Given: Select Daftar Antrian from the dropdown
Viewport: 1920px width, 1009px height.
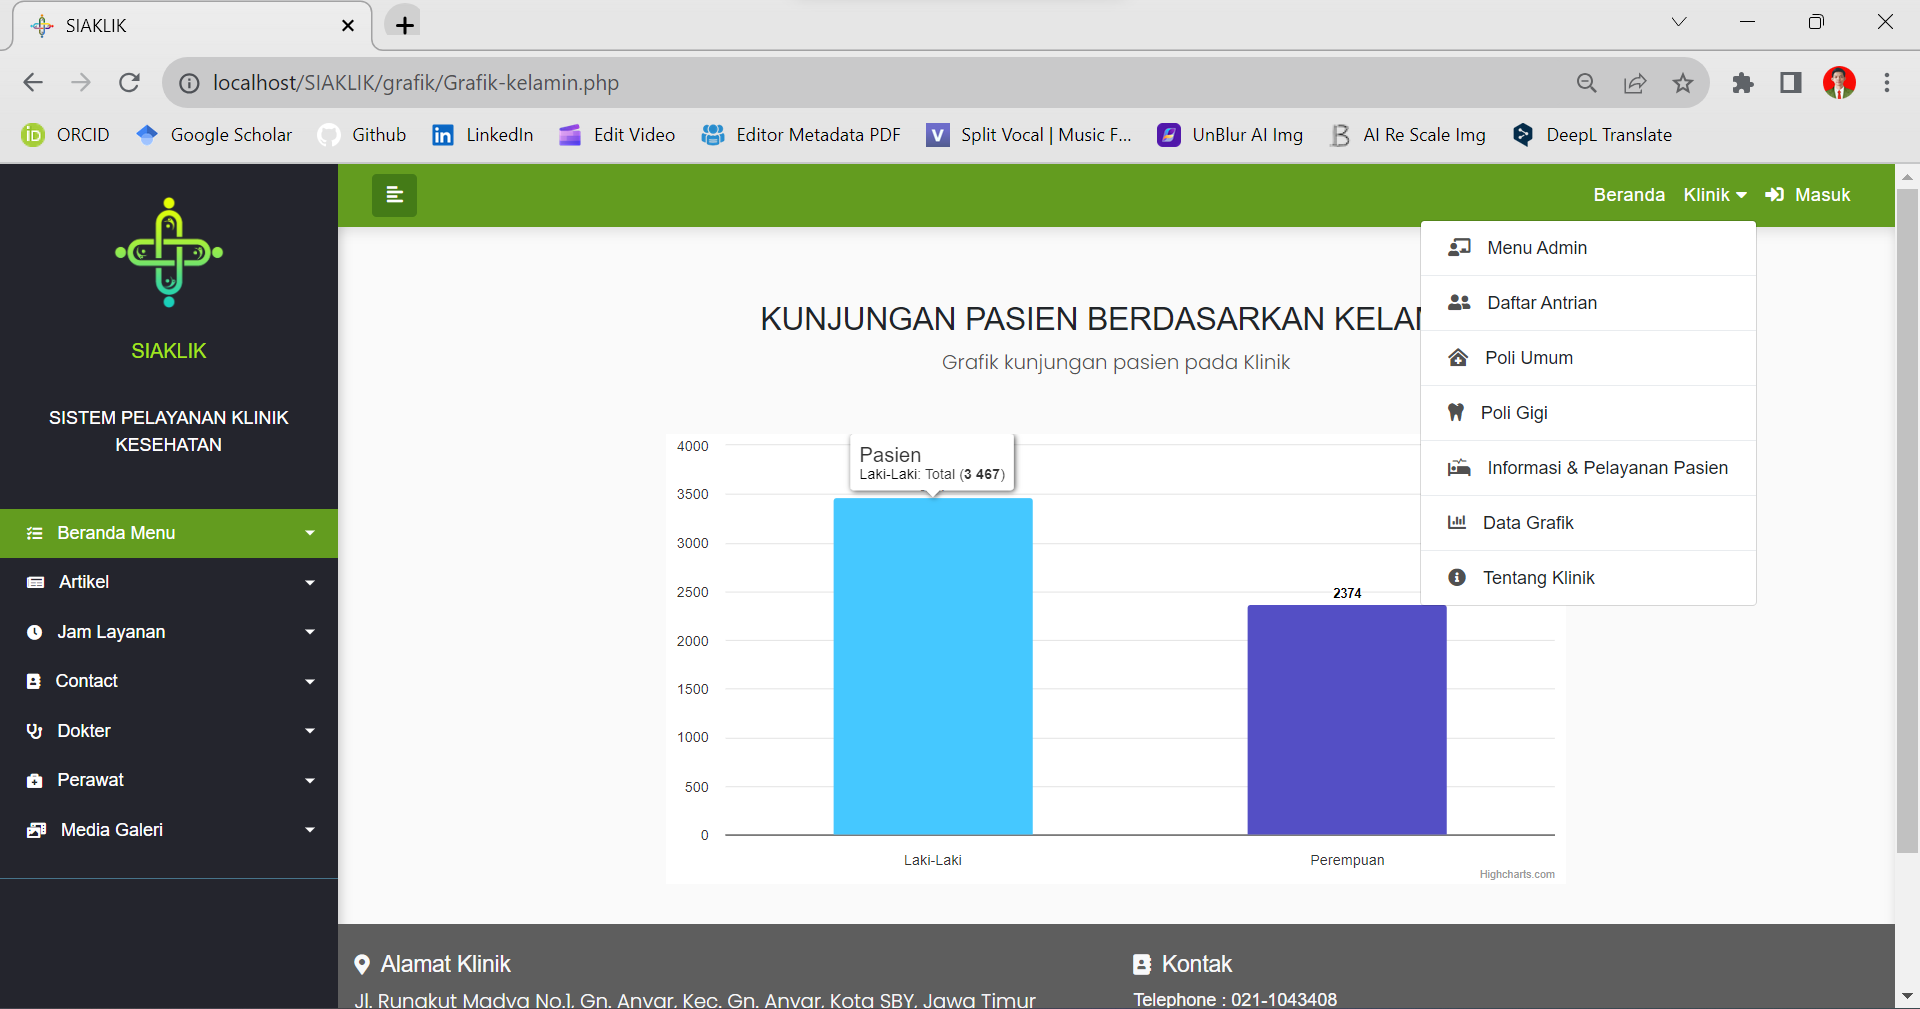Looking at the screenshot, I should [x=1588, y=303].
